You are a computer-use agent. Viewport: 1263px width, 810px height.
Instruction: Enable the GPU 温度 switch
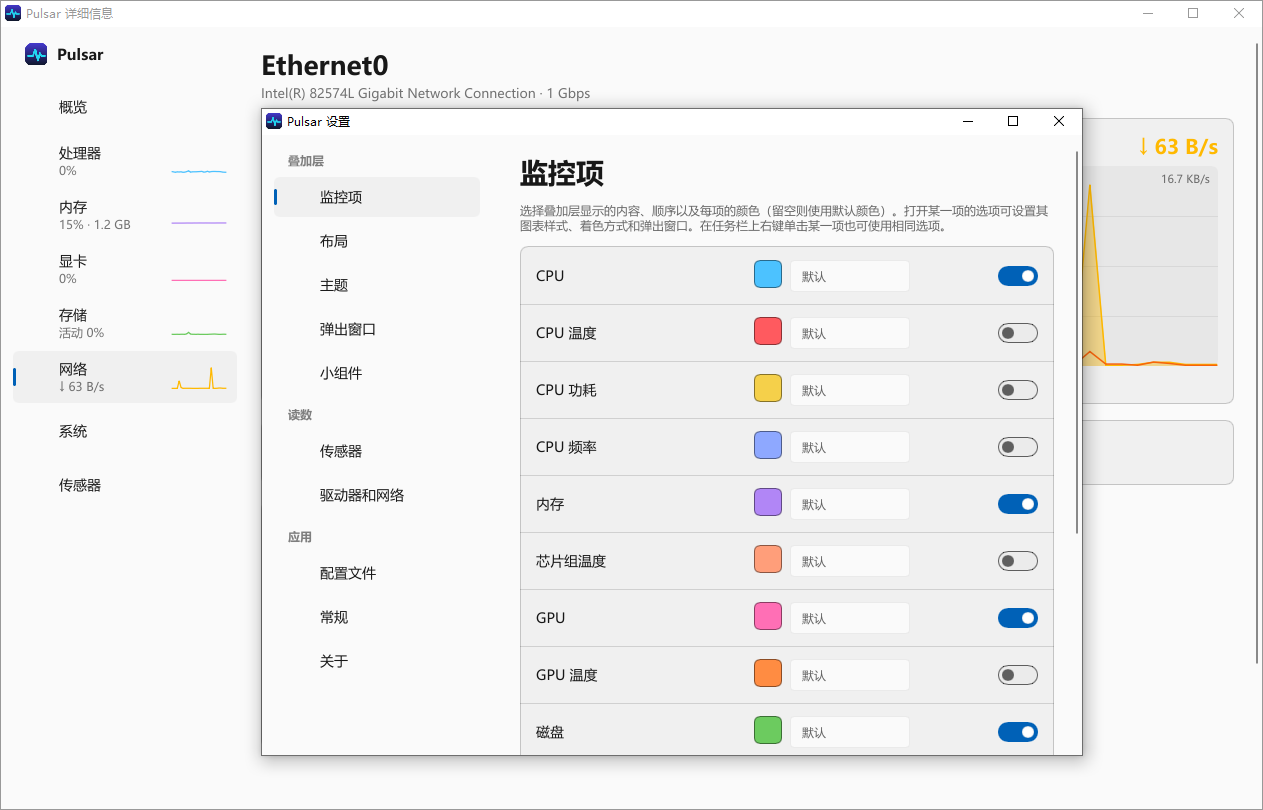(1018, 675)
